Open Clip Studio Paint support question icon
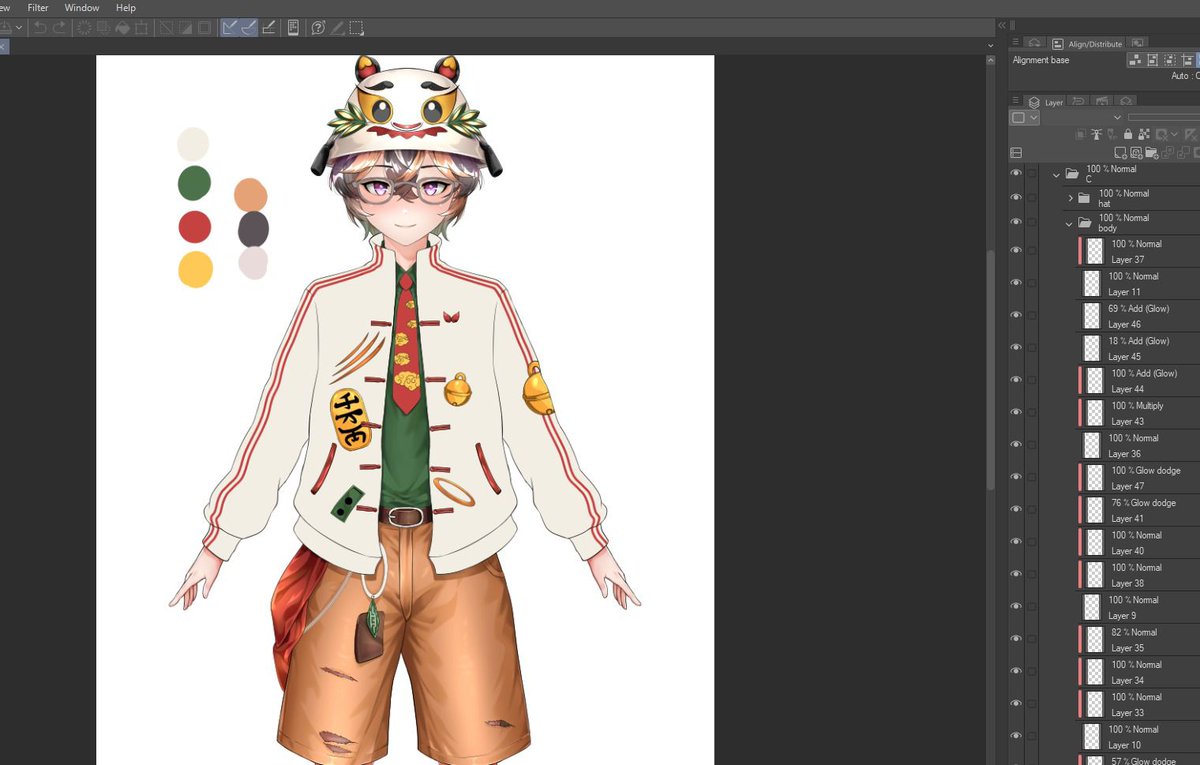 tap(318, 28)
